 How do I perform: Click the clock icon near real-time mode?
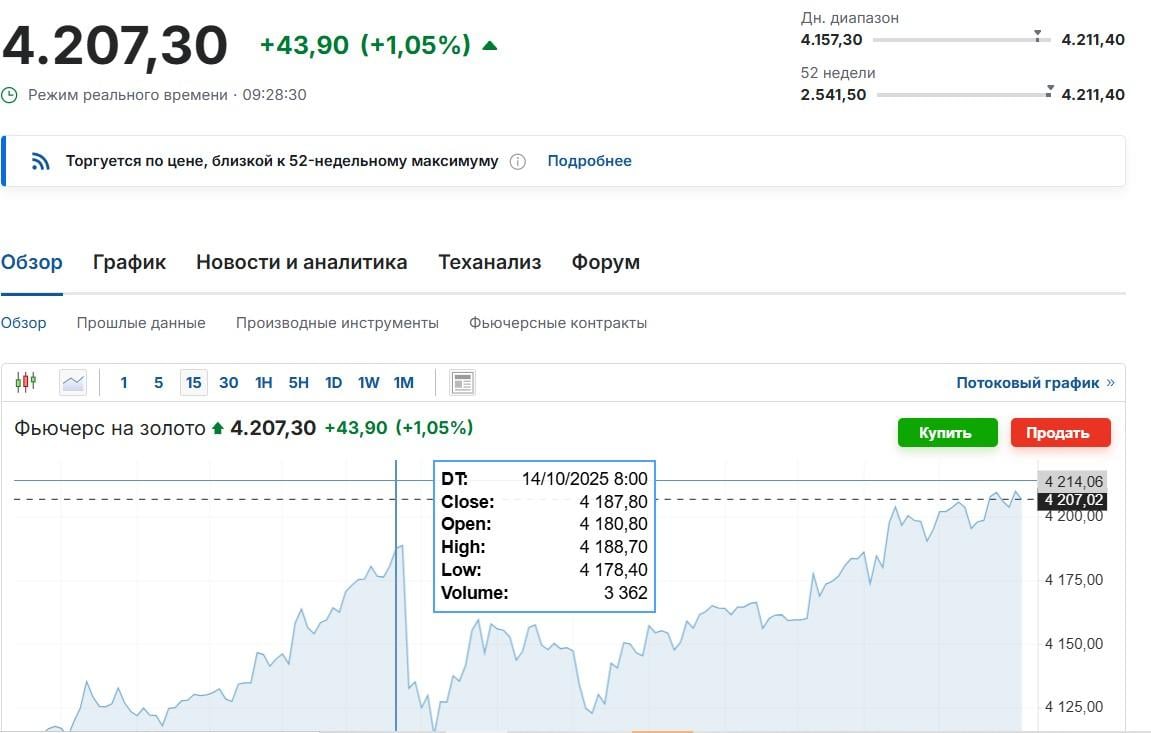(x=10, y=95)
